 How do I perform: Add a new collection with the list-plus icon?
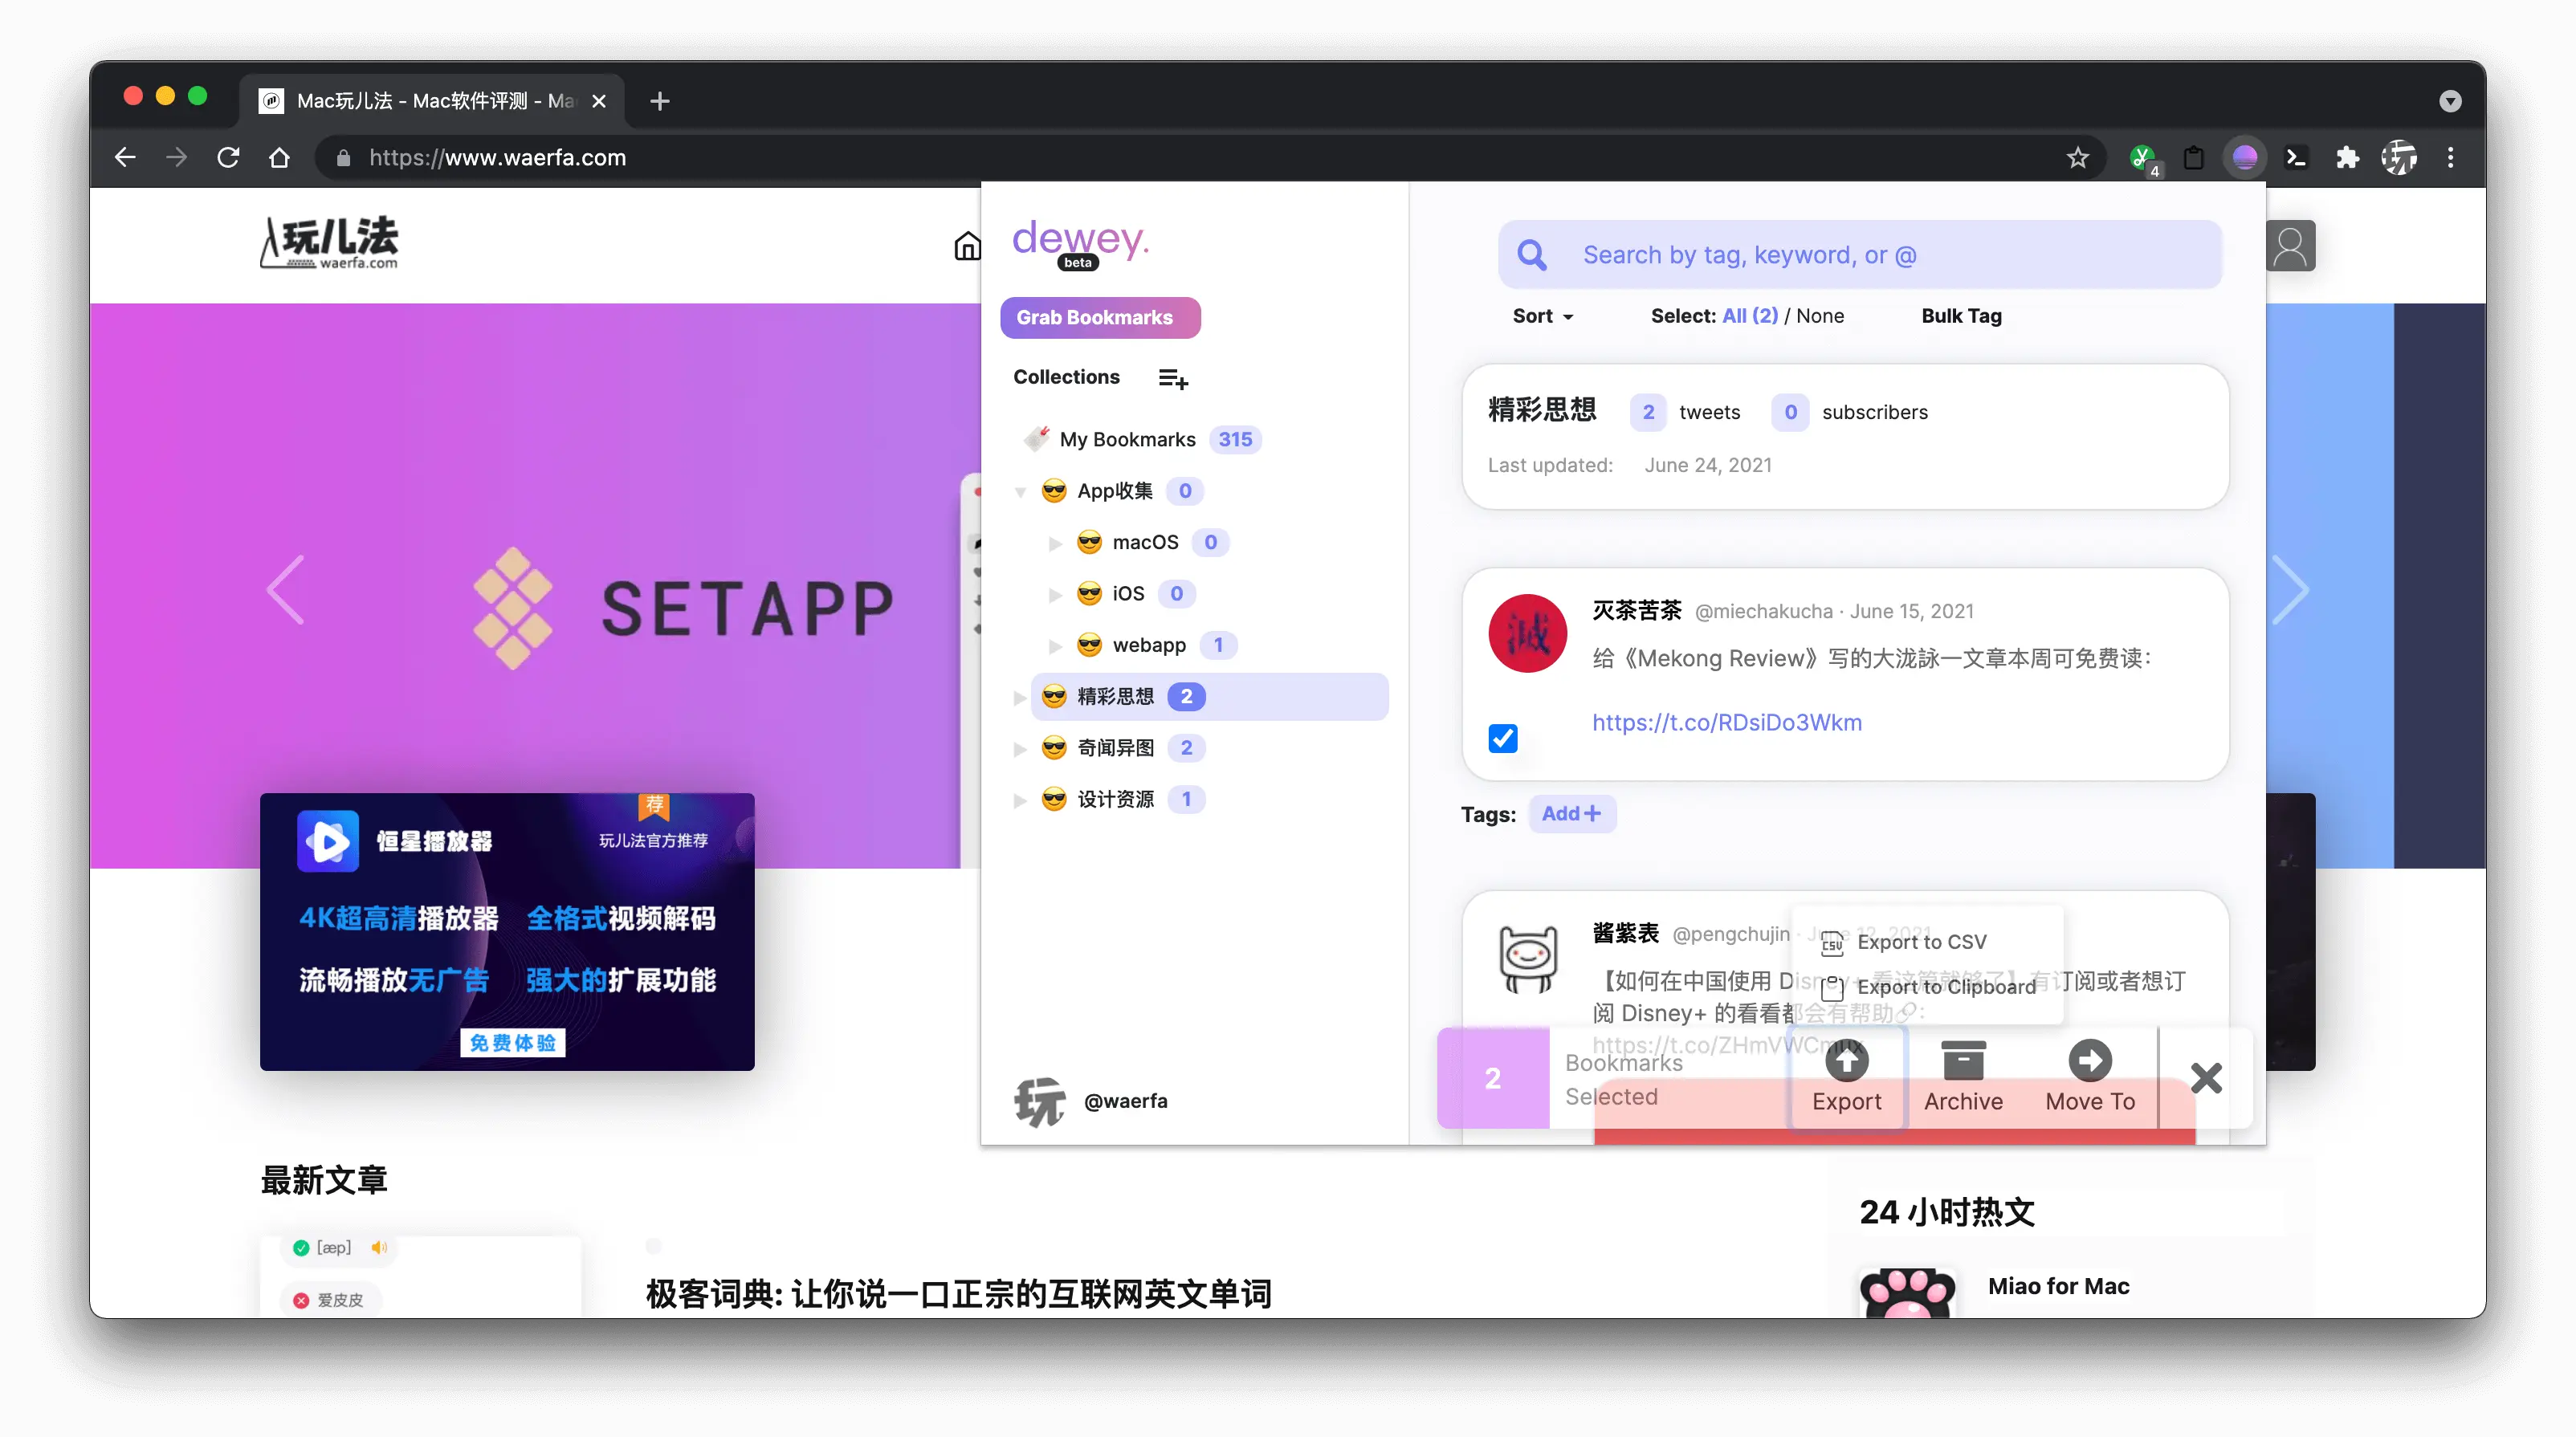click(x=1172, y=379)
